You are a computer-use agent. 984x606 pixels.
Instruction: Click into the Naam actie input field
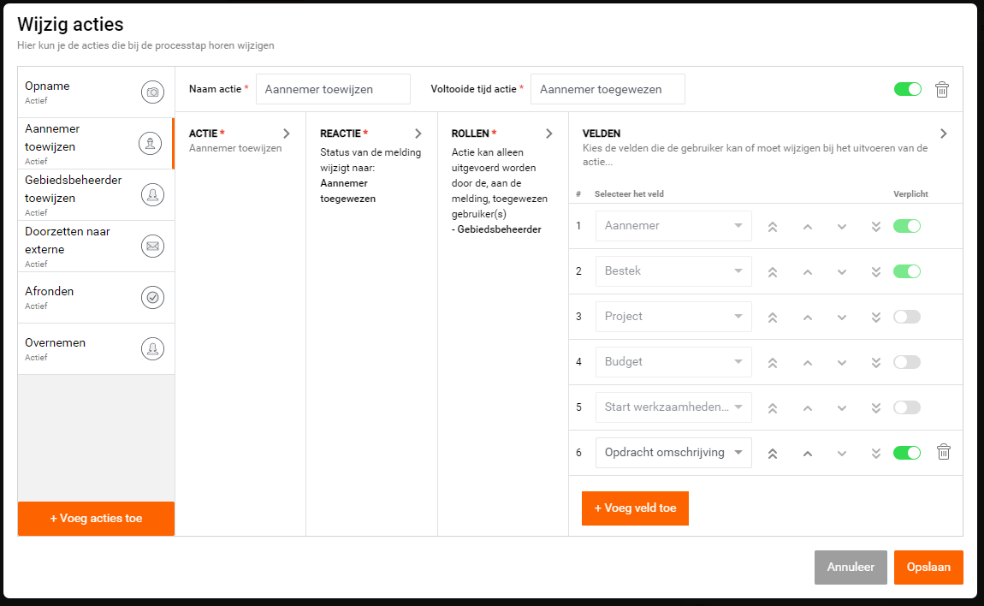tap(333, 89)
